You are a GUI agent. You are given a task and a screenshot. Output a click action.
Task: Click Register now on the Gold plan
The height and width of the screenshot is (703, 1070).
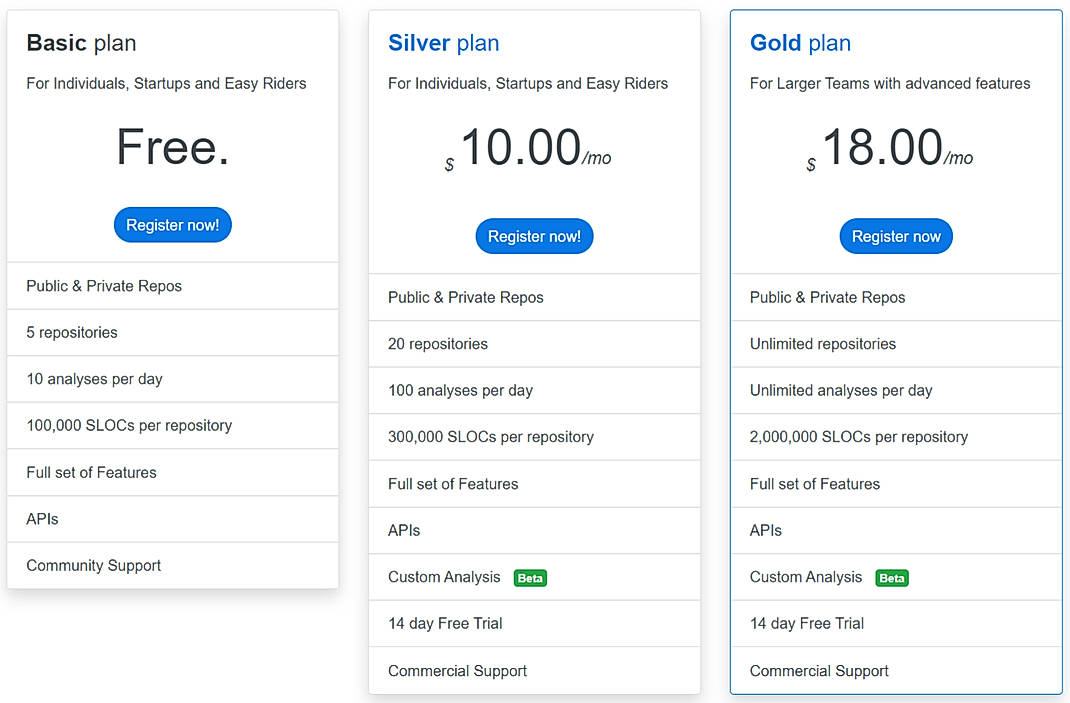pyautogui.click(x=895, y=236)
